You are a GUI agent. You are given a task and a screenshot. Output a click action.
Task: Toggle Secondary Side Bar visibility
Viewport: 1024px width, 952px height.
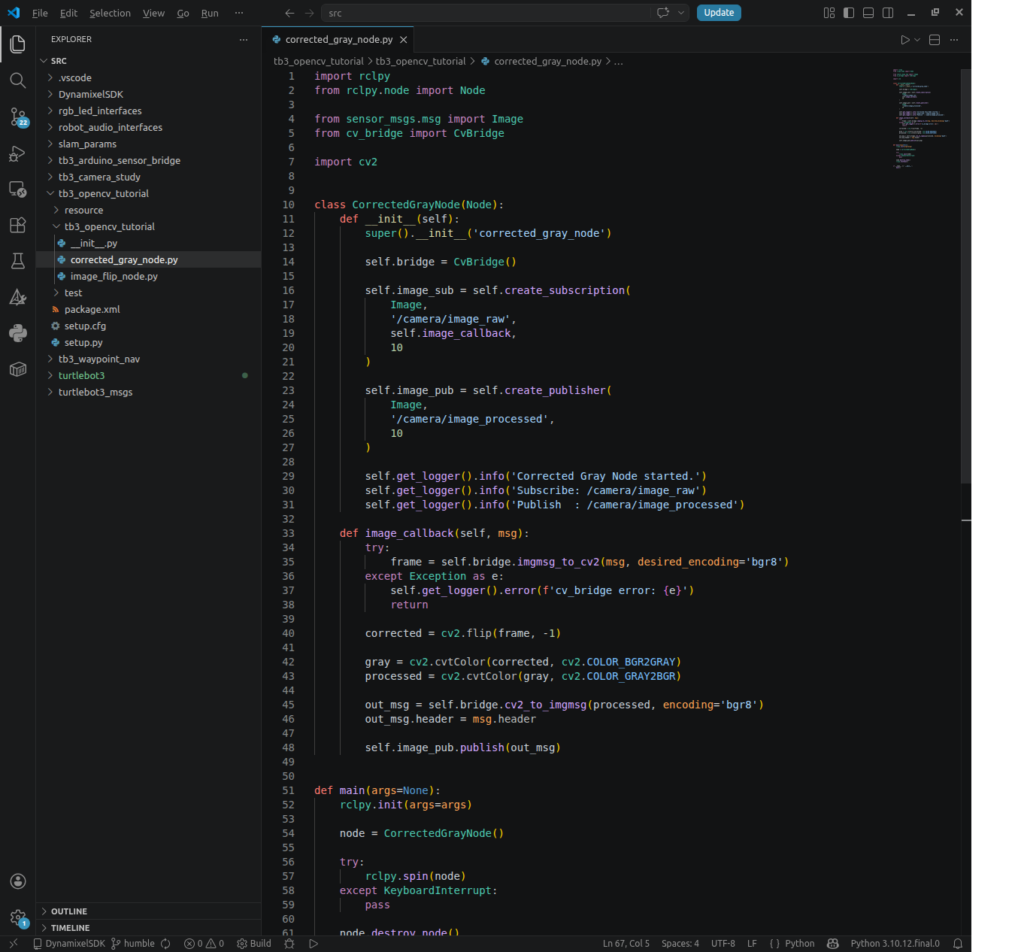tap(888, 12)
